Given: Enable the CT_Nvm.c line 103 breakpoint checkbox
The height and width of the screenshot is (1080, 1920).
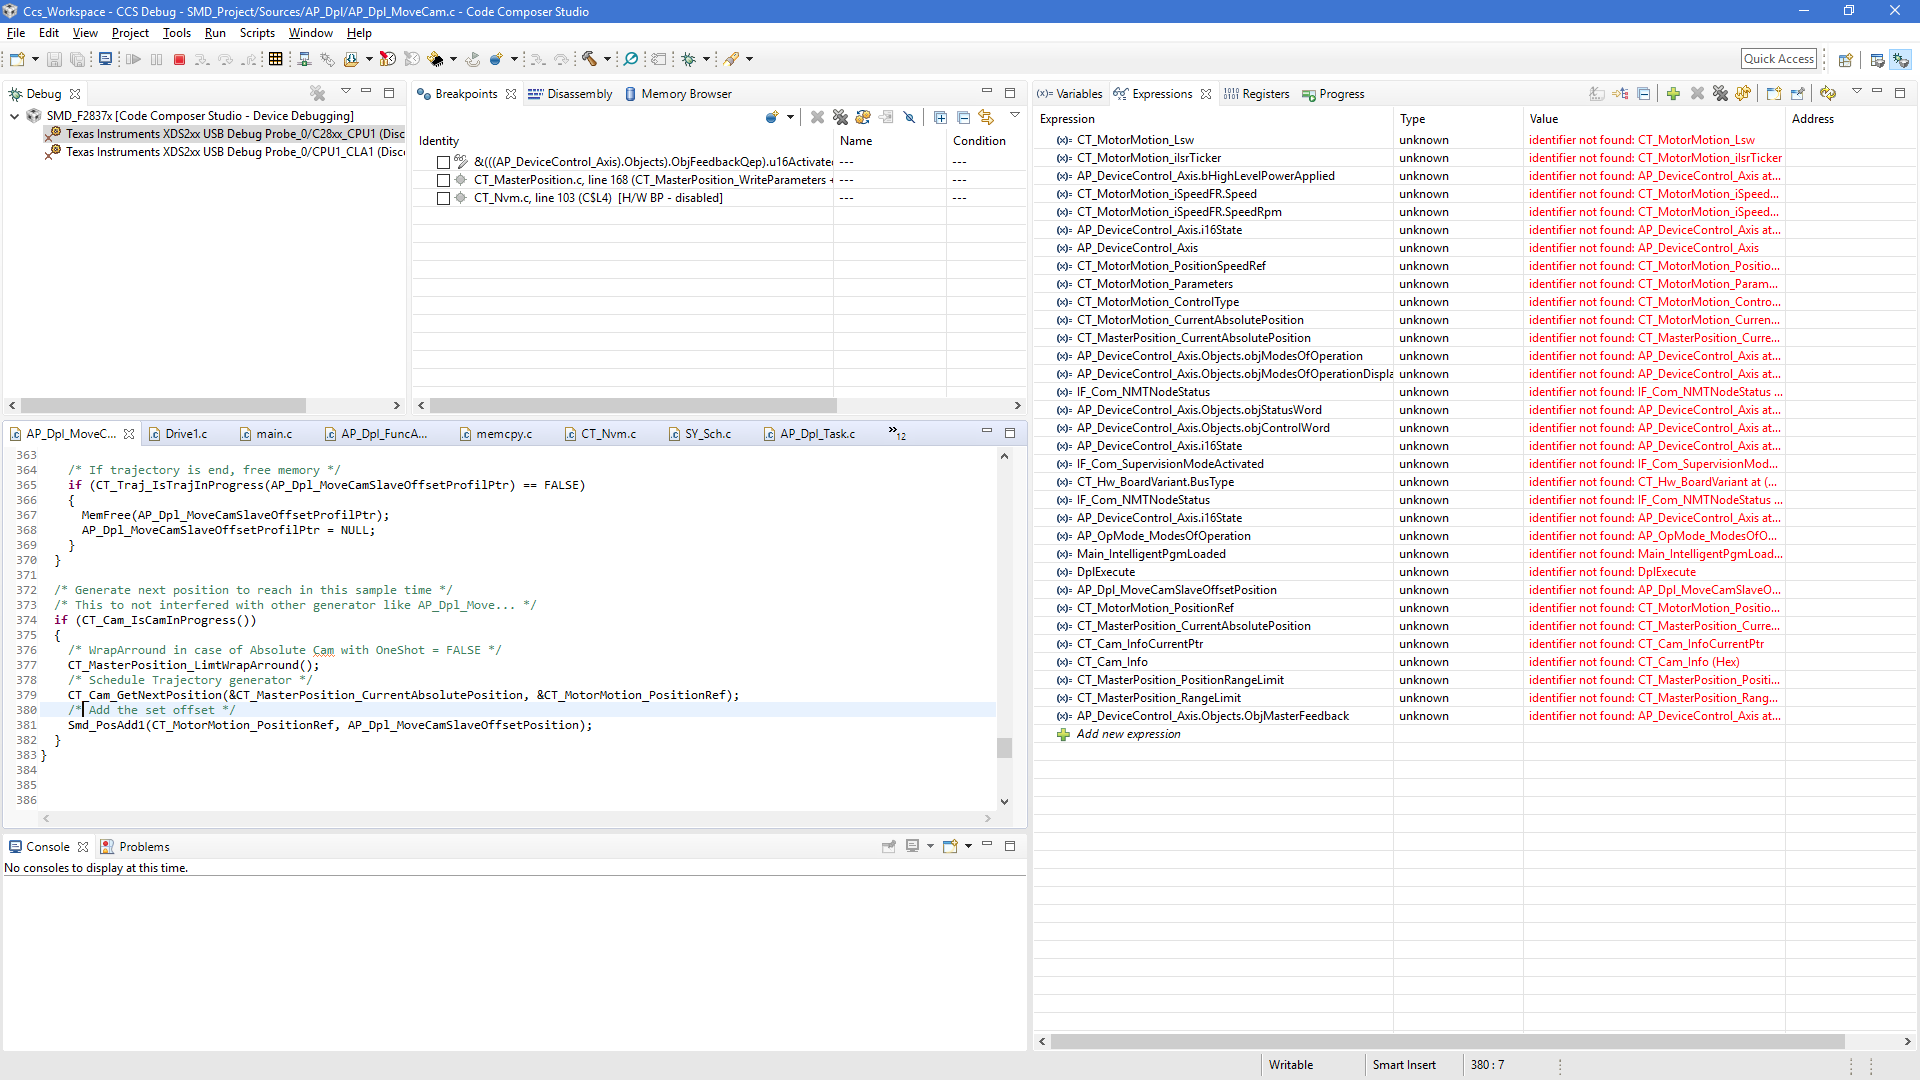Looking at the screenshot, I should tap(443, 199).
